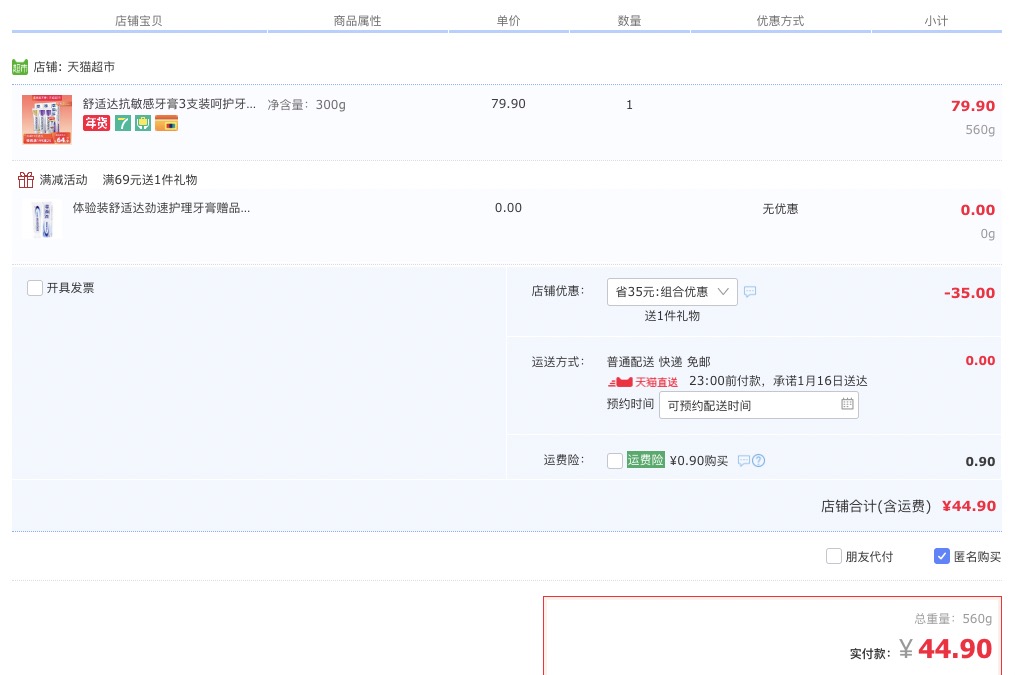Viewport: 1015px width, 675px height.
Task: Click the 79.90 subtotal in red
Action: (x=972, y=106)
